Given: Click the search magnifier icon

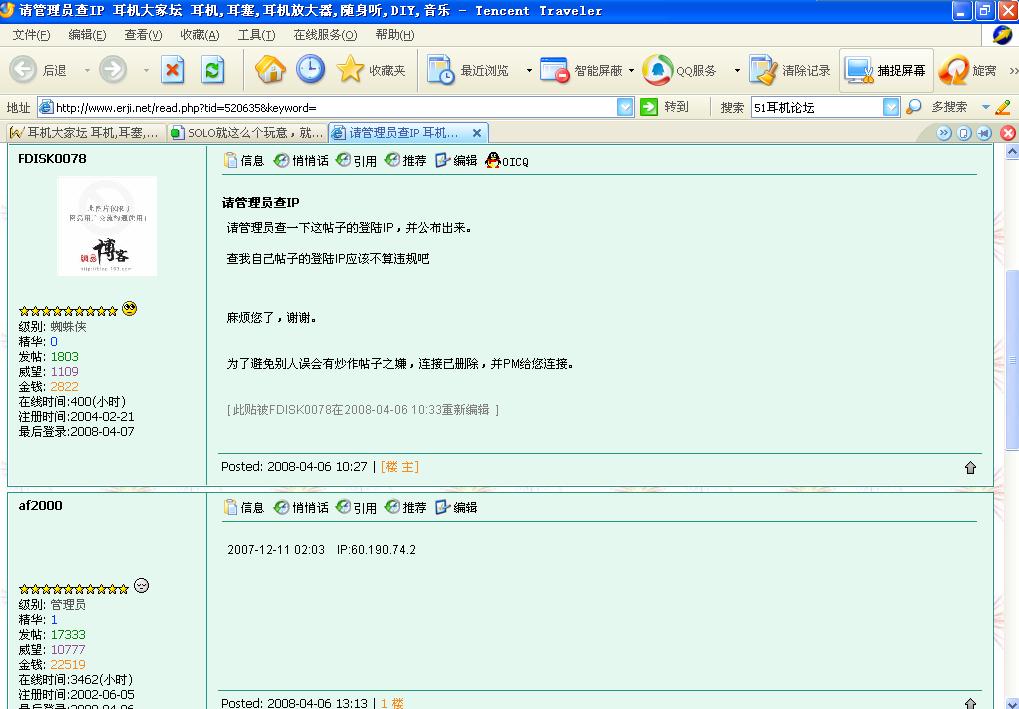Looking at the screenshot, I should coord(913,107).
